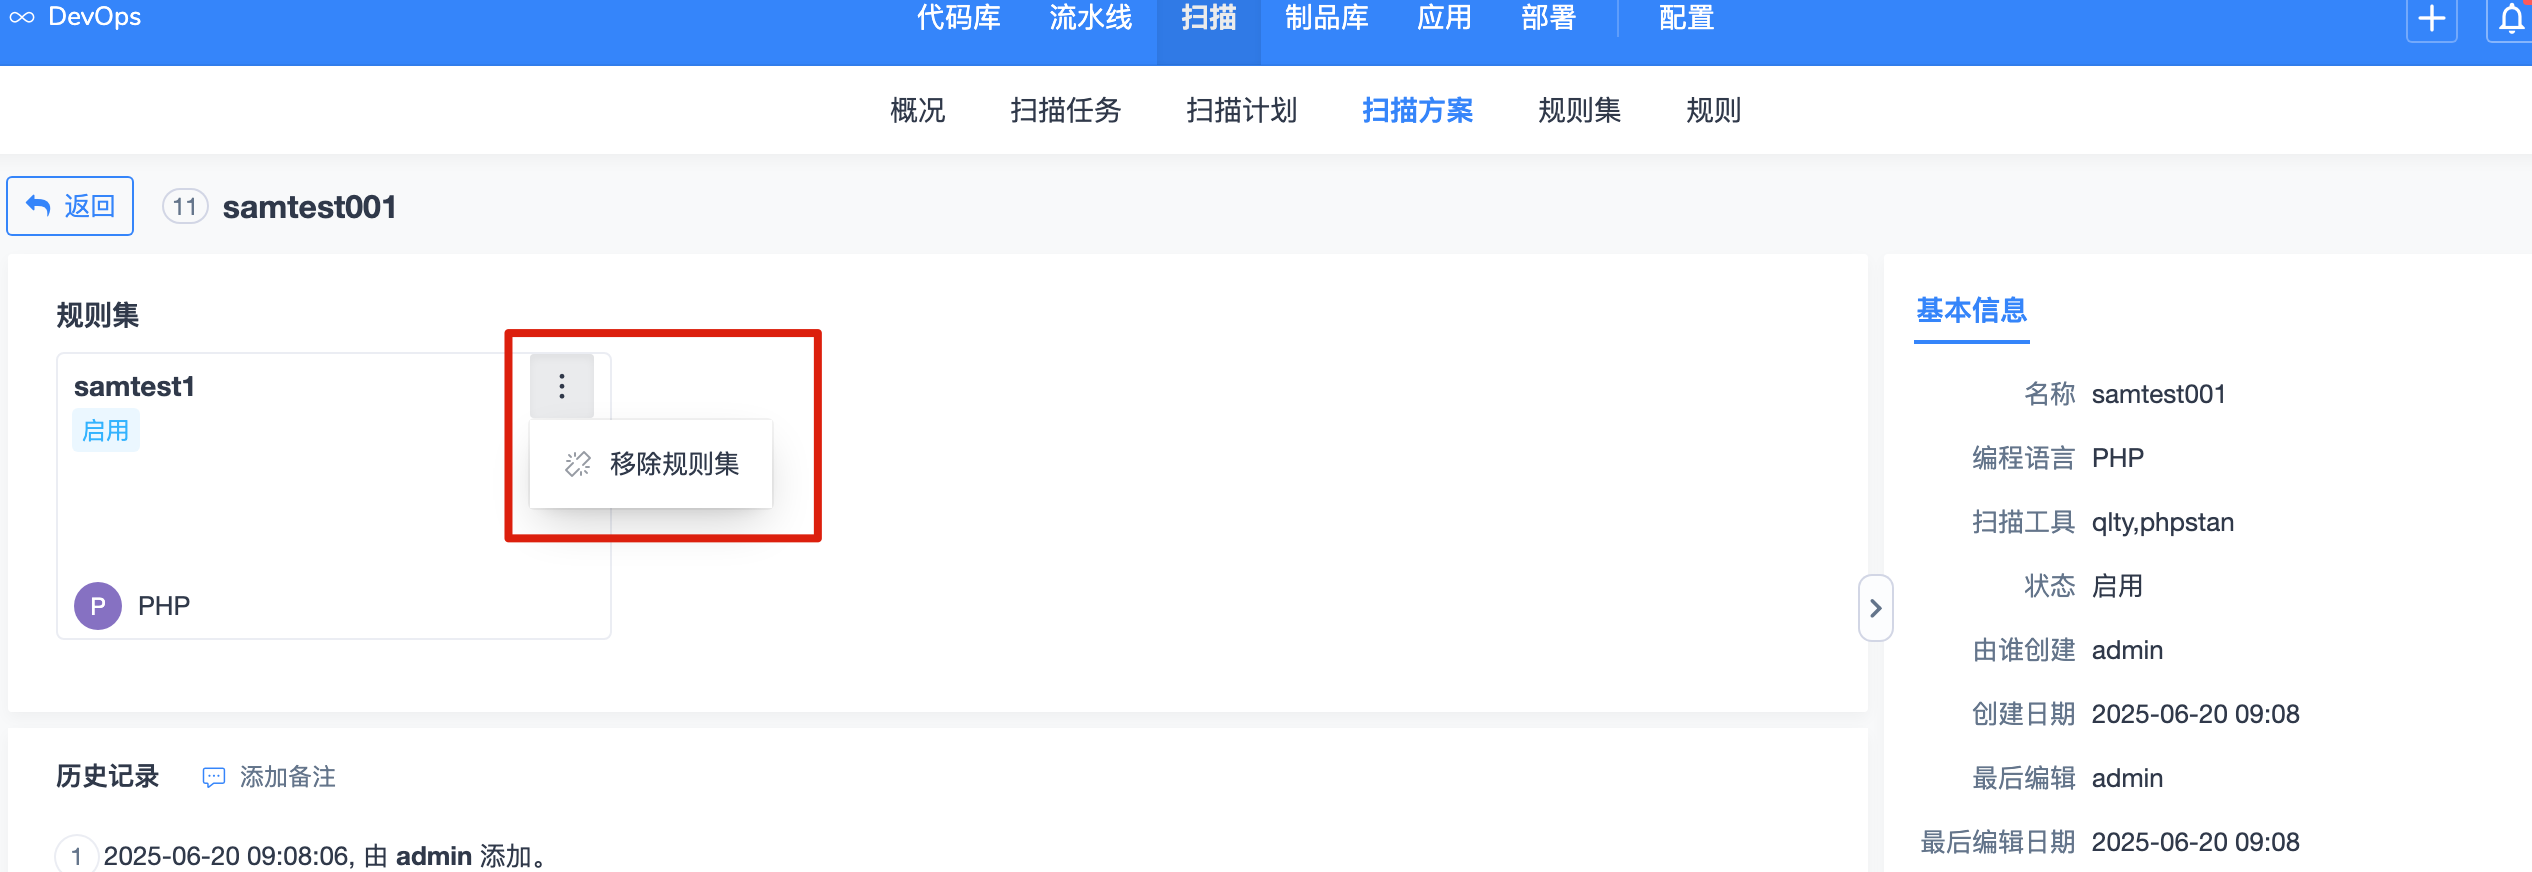Viewport: 2532px width, 872px height.
Task: Click the history text 由 admin 添加
Action: (x=457, y=856)
